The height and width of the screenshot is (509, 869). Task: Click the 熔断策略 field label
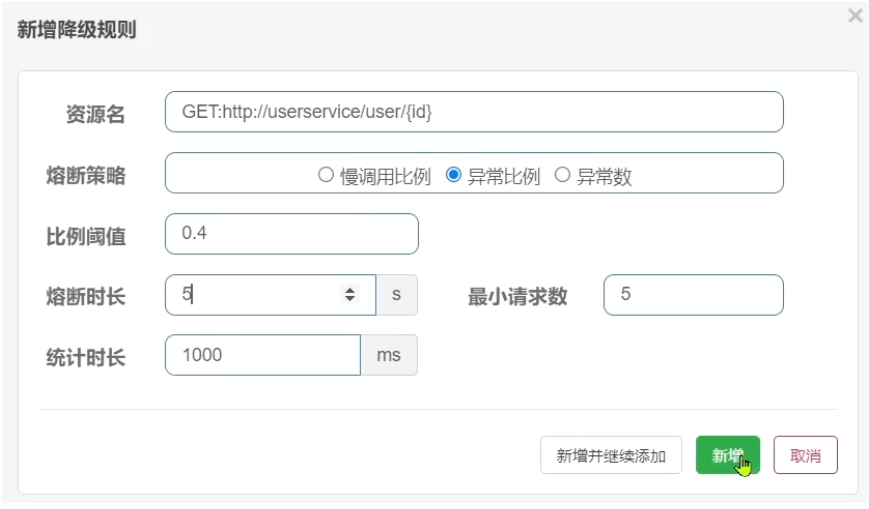coord(86,175)
